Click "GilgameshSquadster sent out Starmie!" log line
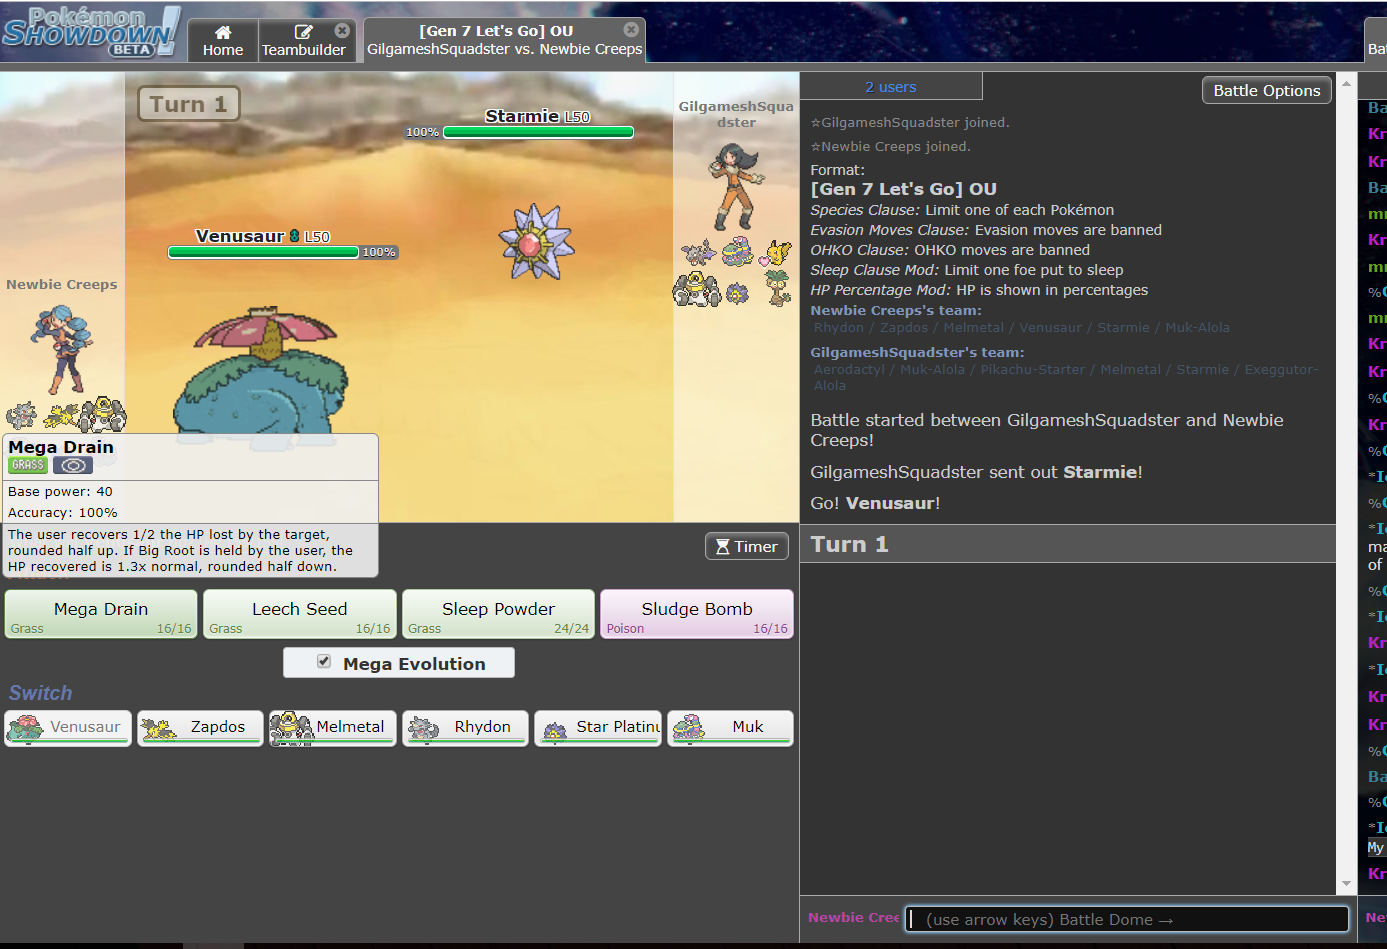This screenshot has width=1387, height=949. [x=976, y=472]
